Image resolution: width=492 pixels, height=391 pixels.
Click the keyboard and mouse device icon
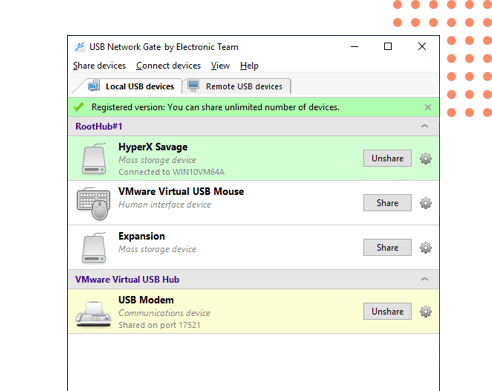coord(94,203)
